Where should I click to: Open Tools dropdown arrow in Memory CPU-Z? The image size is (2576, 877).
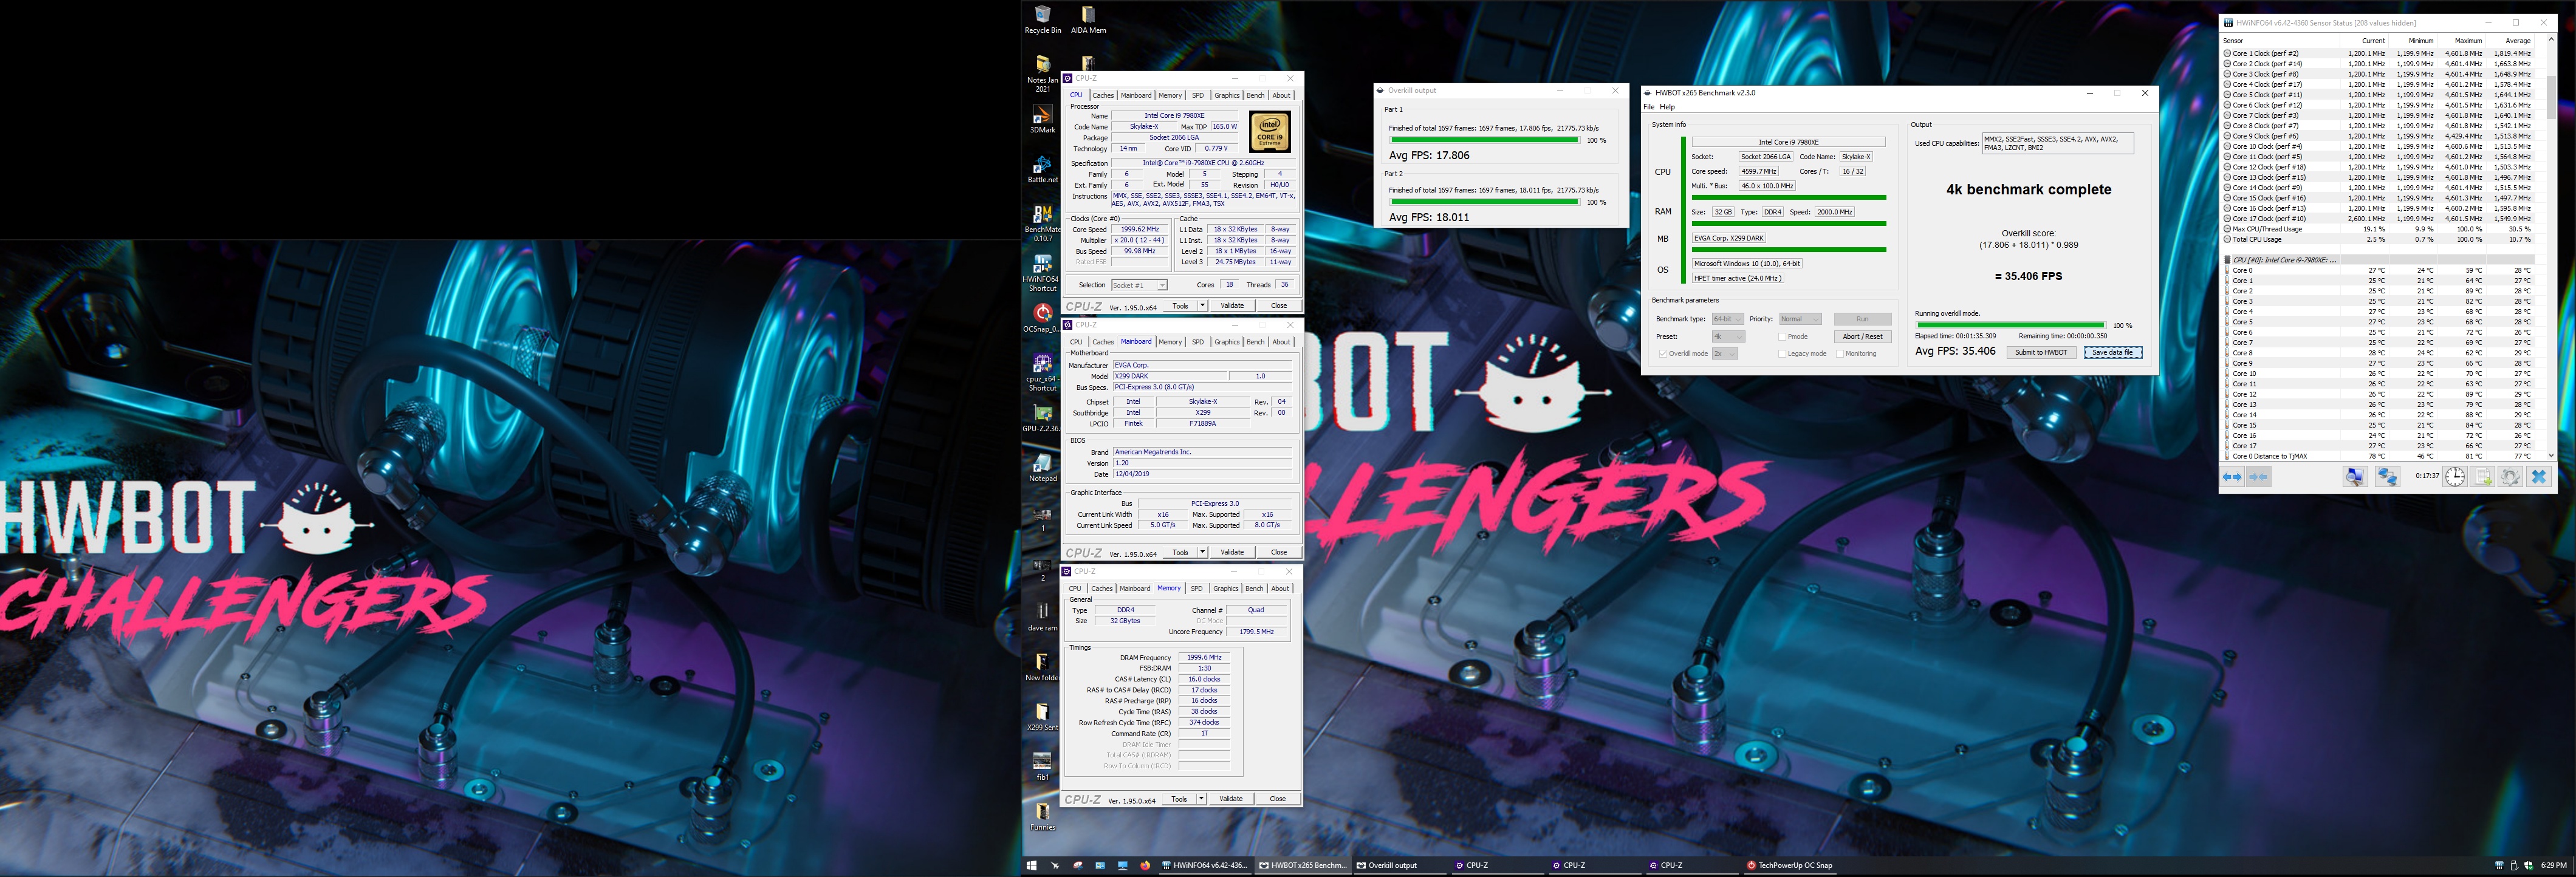click(x=1201, y=798)
